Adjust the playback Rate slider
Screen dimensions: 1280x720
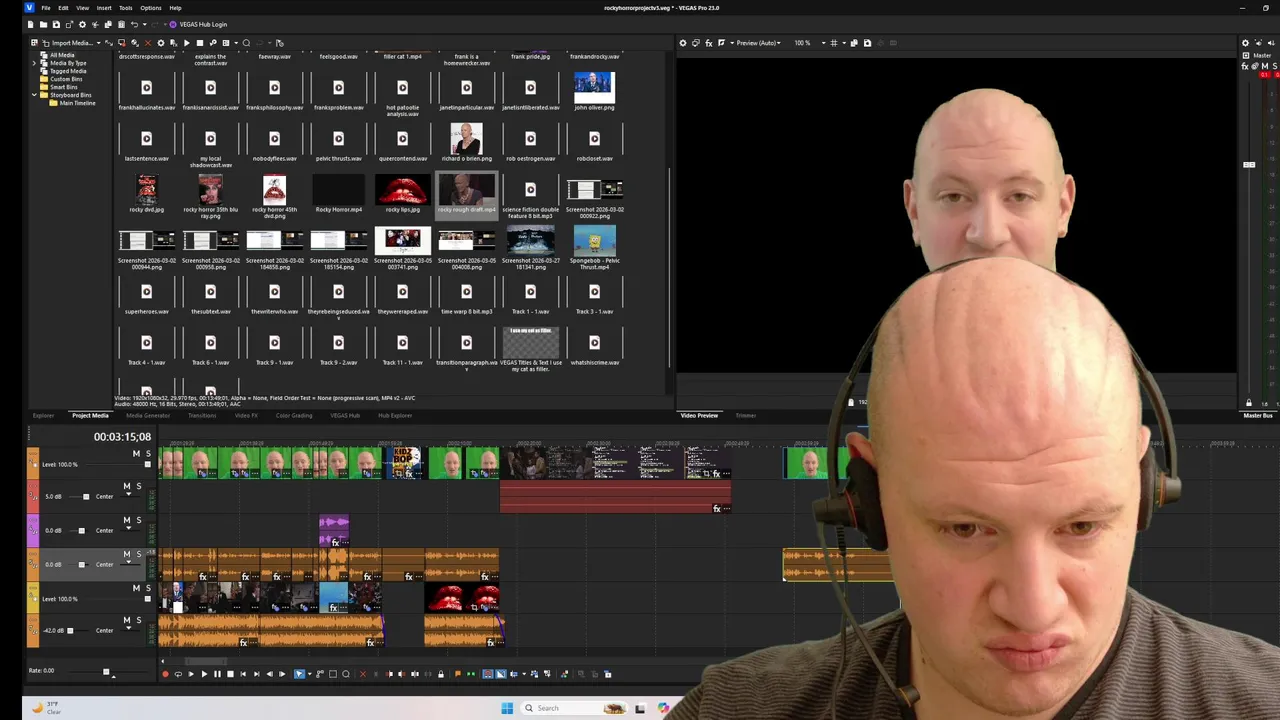coord(106,671)
